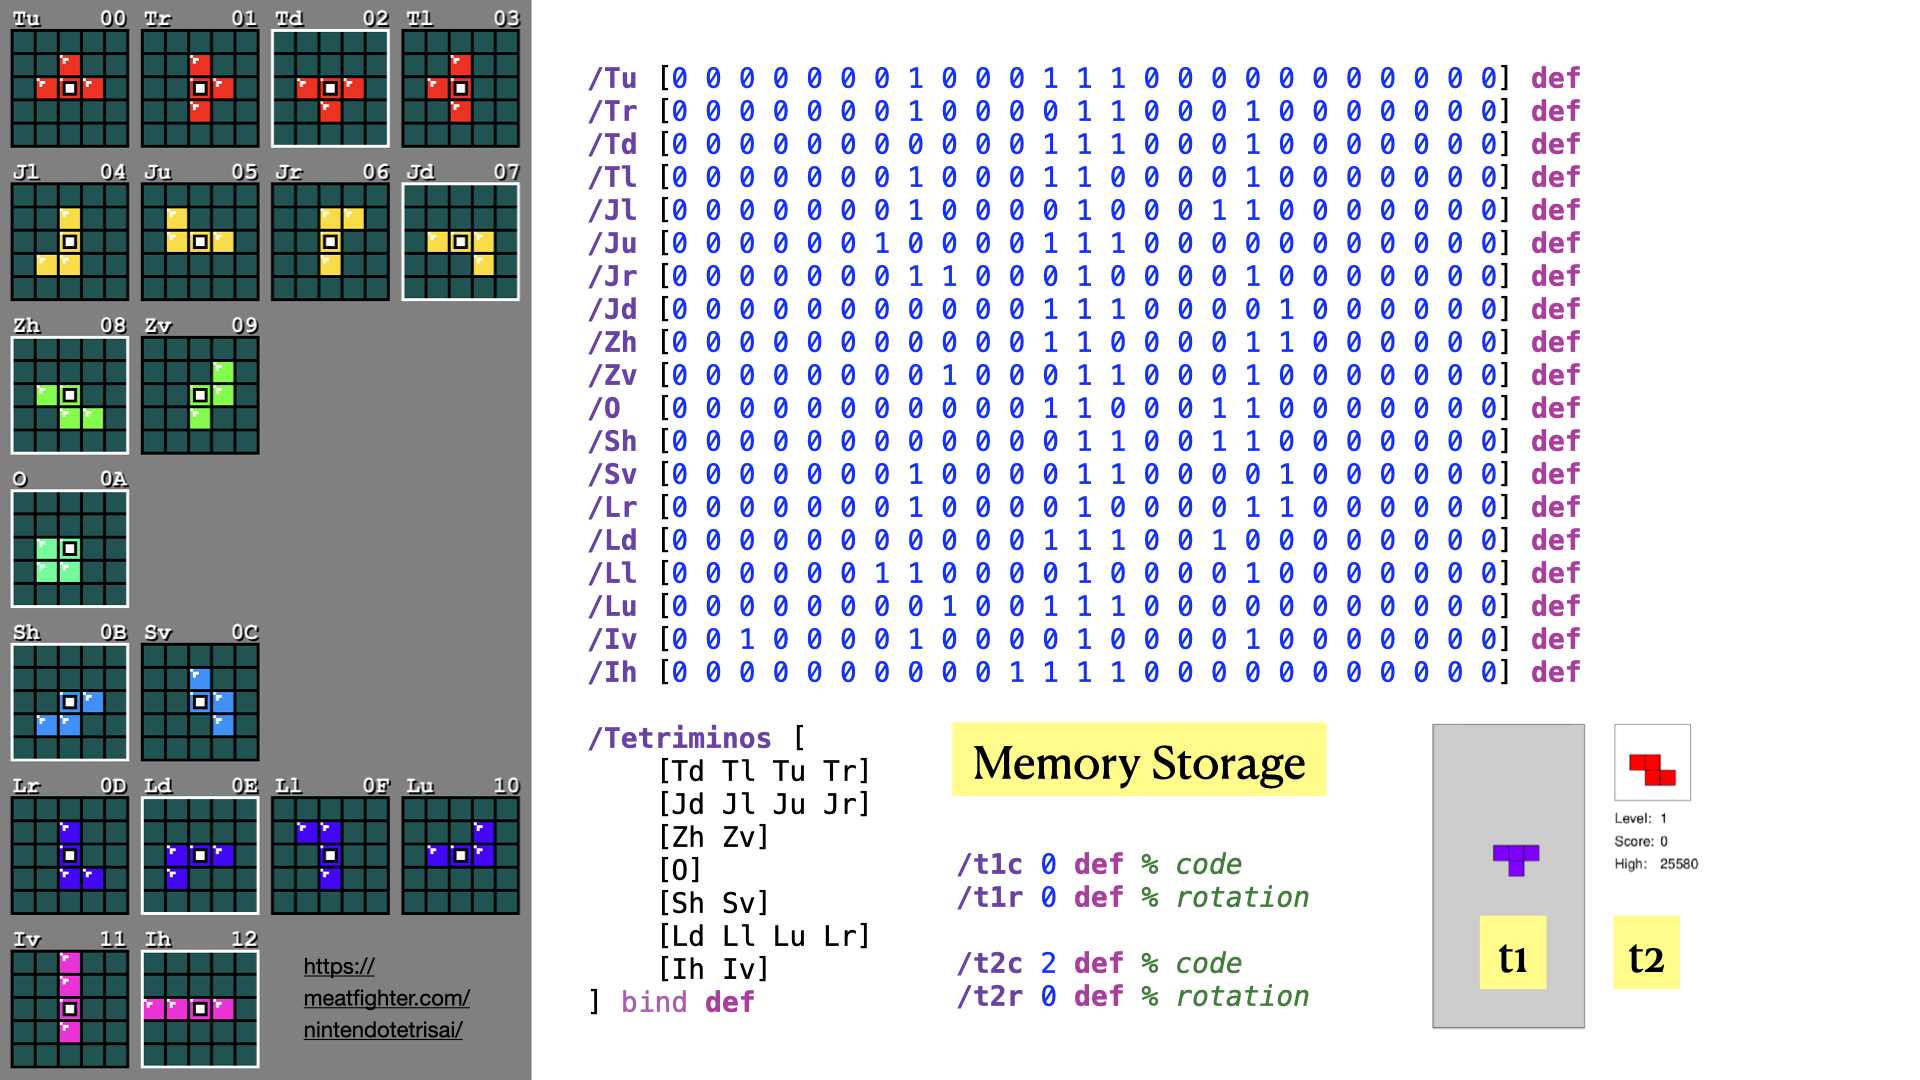Select the Jd 07 yellow tetrimino thumbnail
The width and height of the screenshot is (1920, 1080).
click(x=461, y=241)
